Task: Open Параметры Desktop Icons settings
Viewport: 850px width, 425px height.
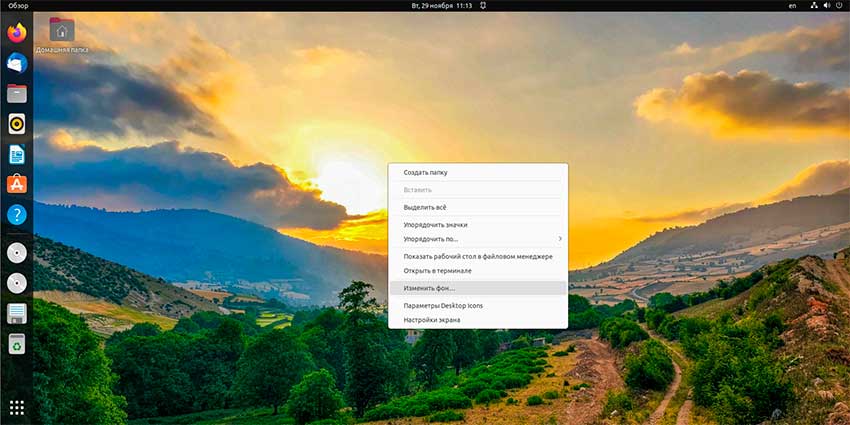Action: (x=443, y=305)
